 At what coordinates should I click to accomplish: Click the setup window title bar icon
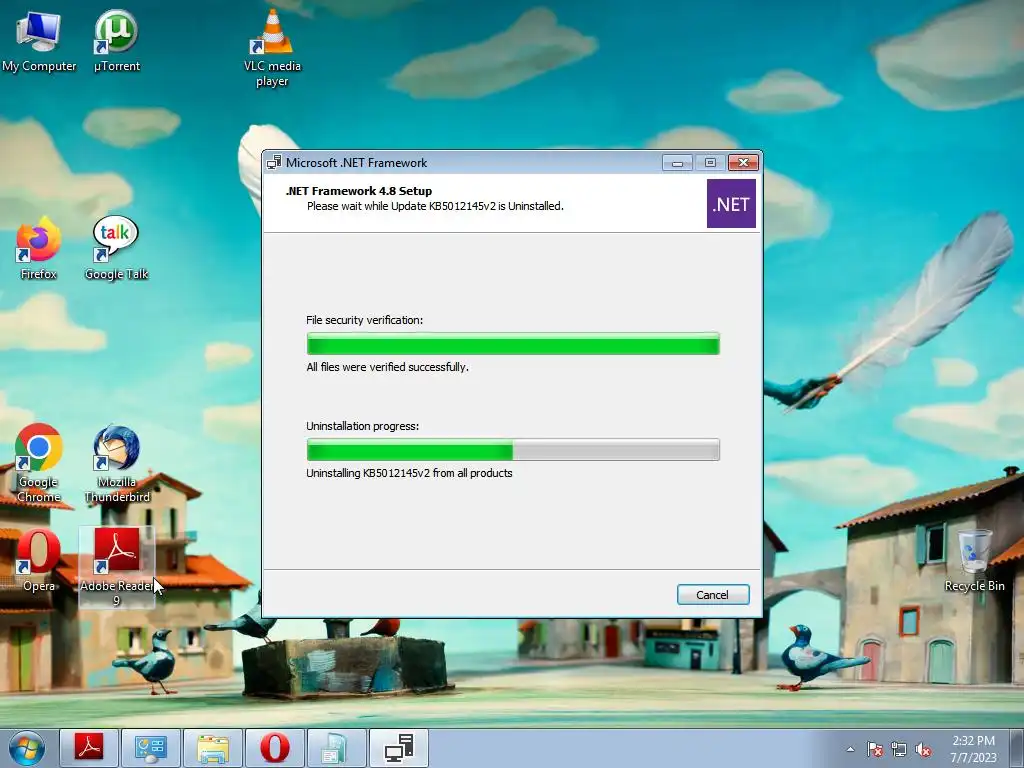(274, 163)
